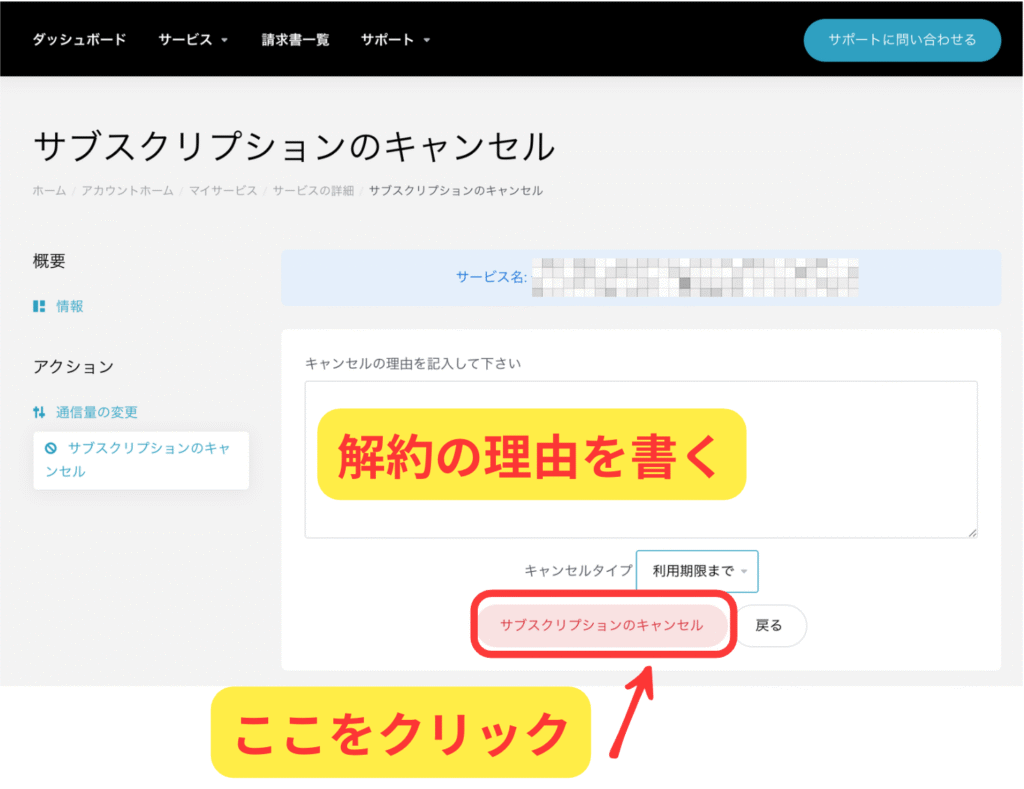Click the 情報 panel icon in sidebar
This screenshot has width=1024, height=789.
39,307
